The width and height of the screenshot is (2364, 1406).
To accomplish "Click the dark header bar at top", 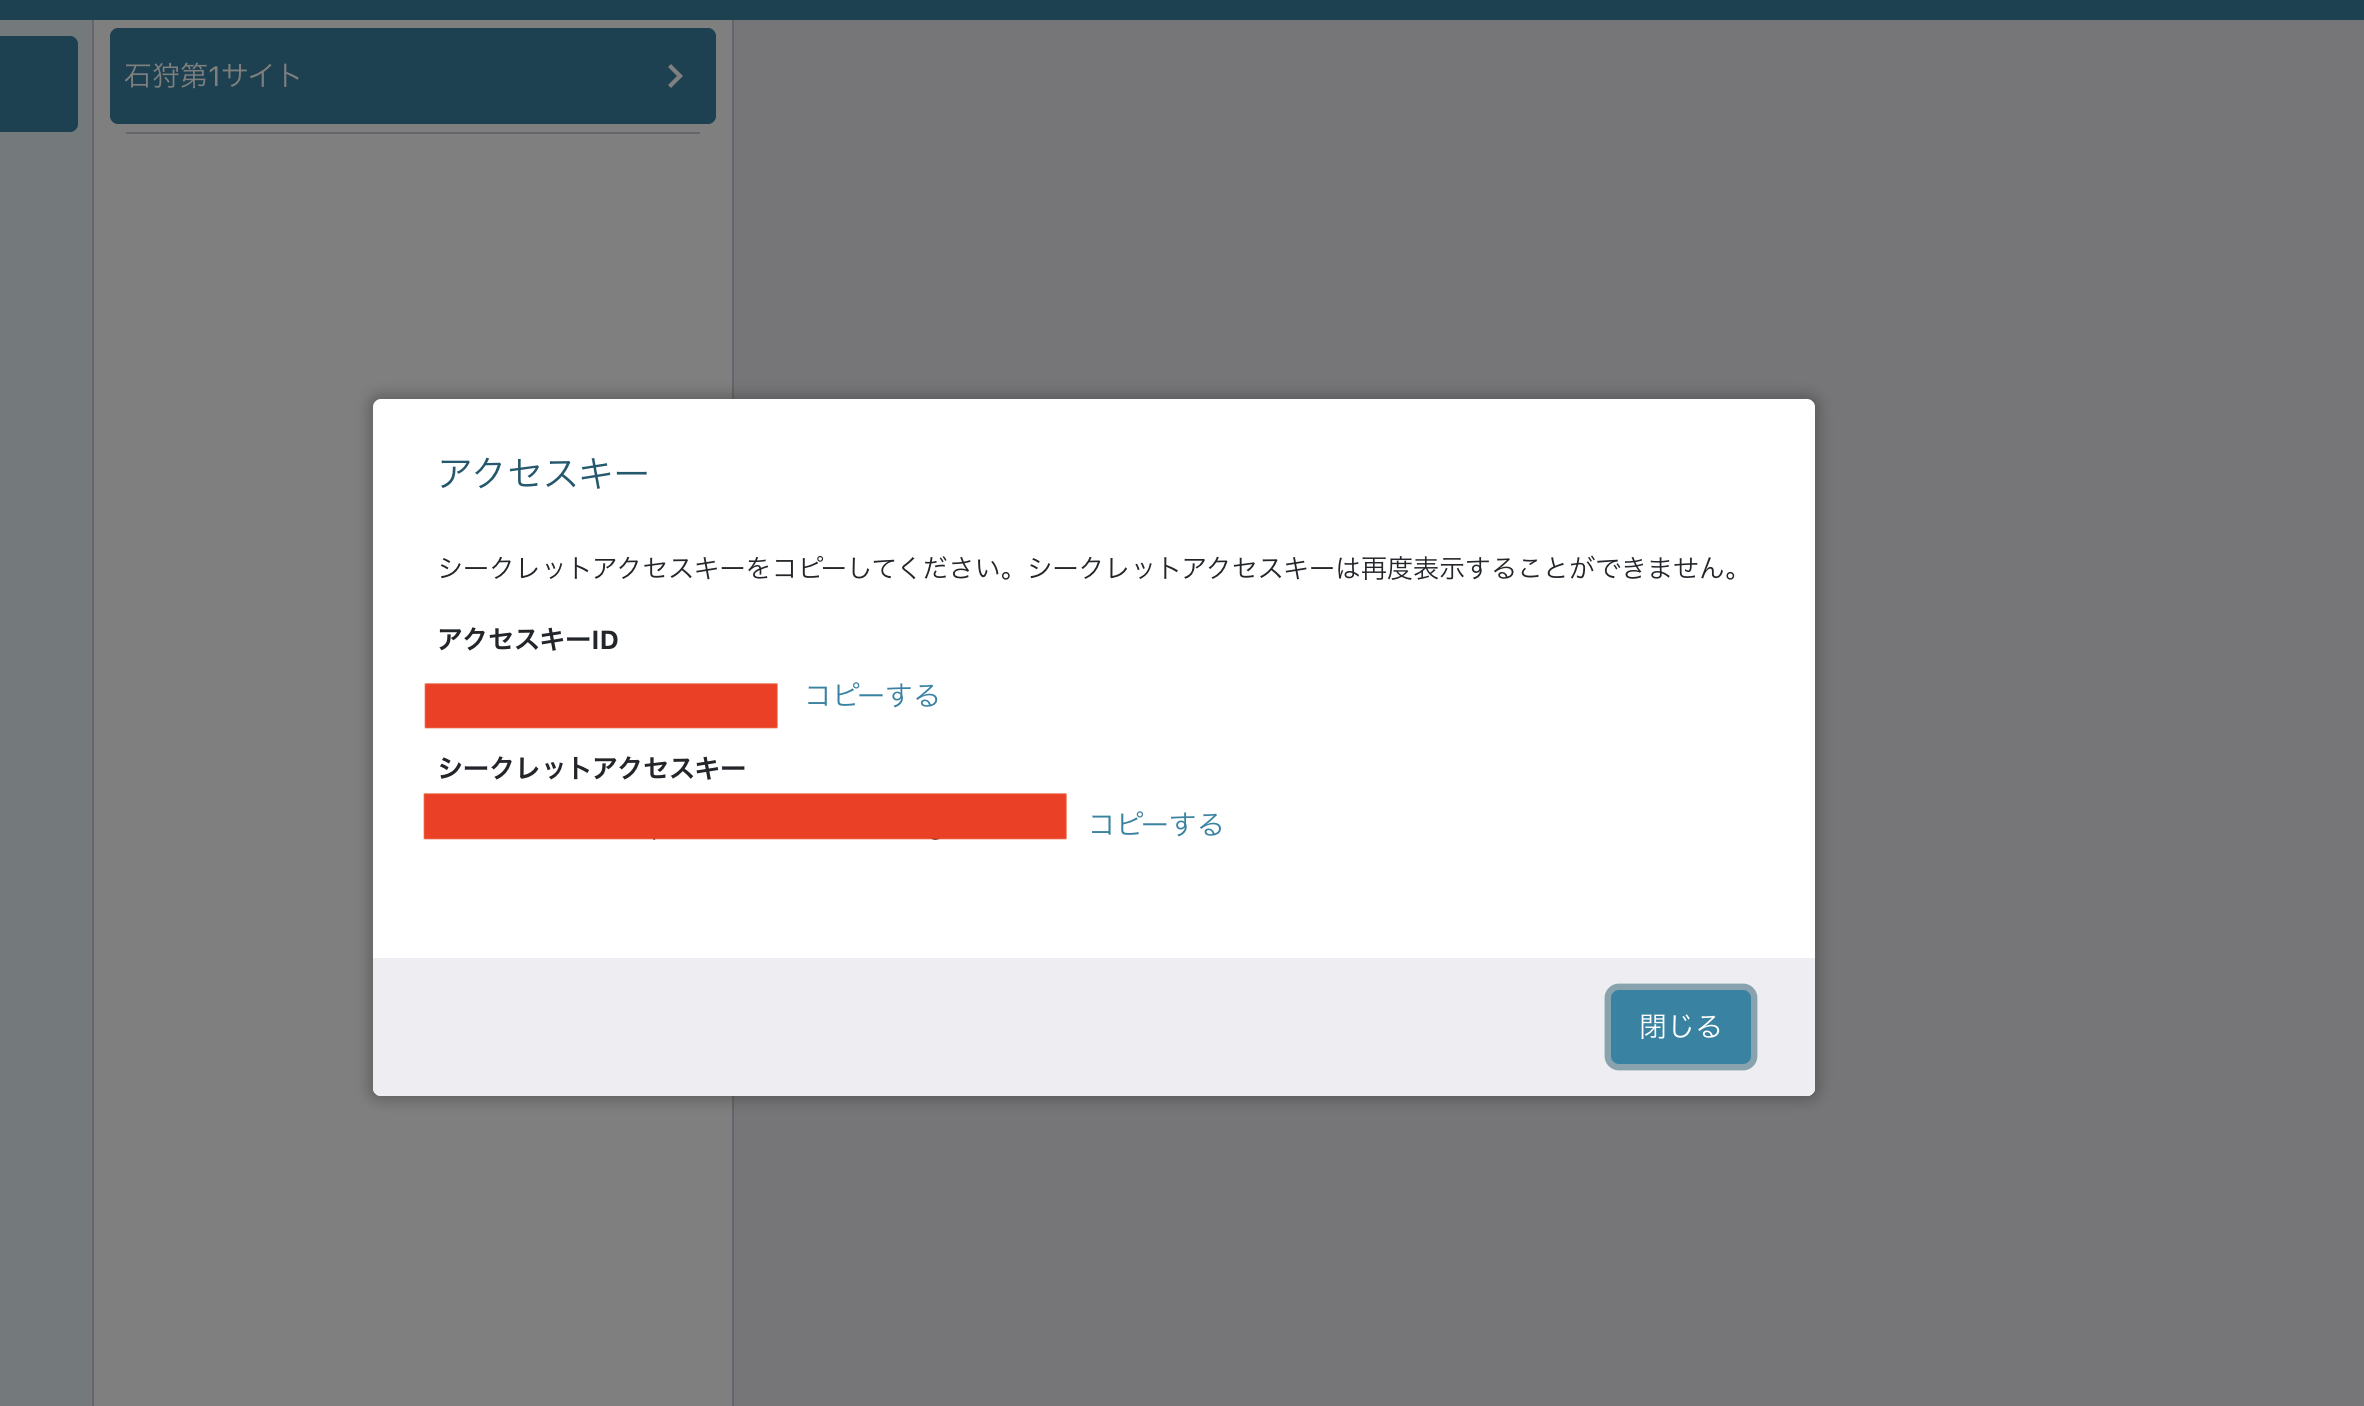I will pos(1180,9).
